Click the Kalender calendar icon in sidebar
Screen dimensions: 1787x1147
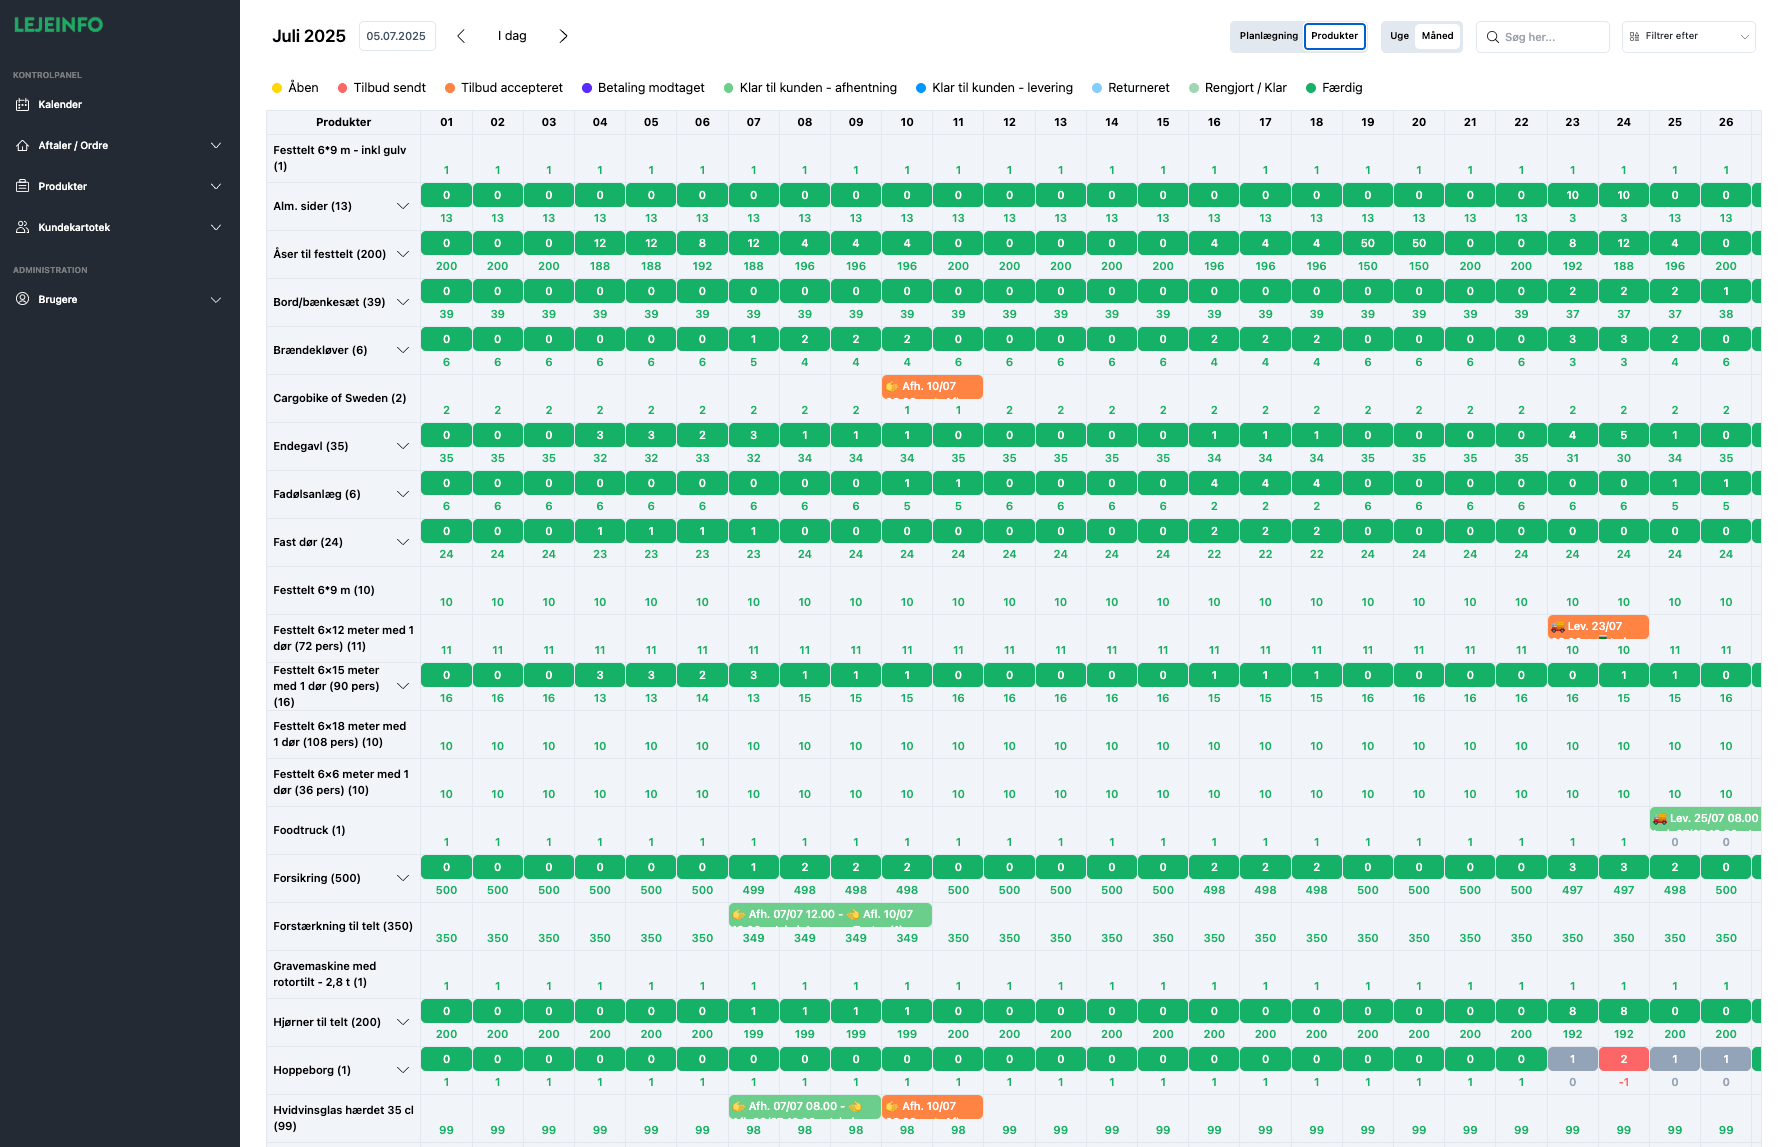click(x=23, y=105)
